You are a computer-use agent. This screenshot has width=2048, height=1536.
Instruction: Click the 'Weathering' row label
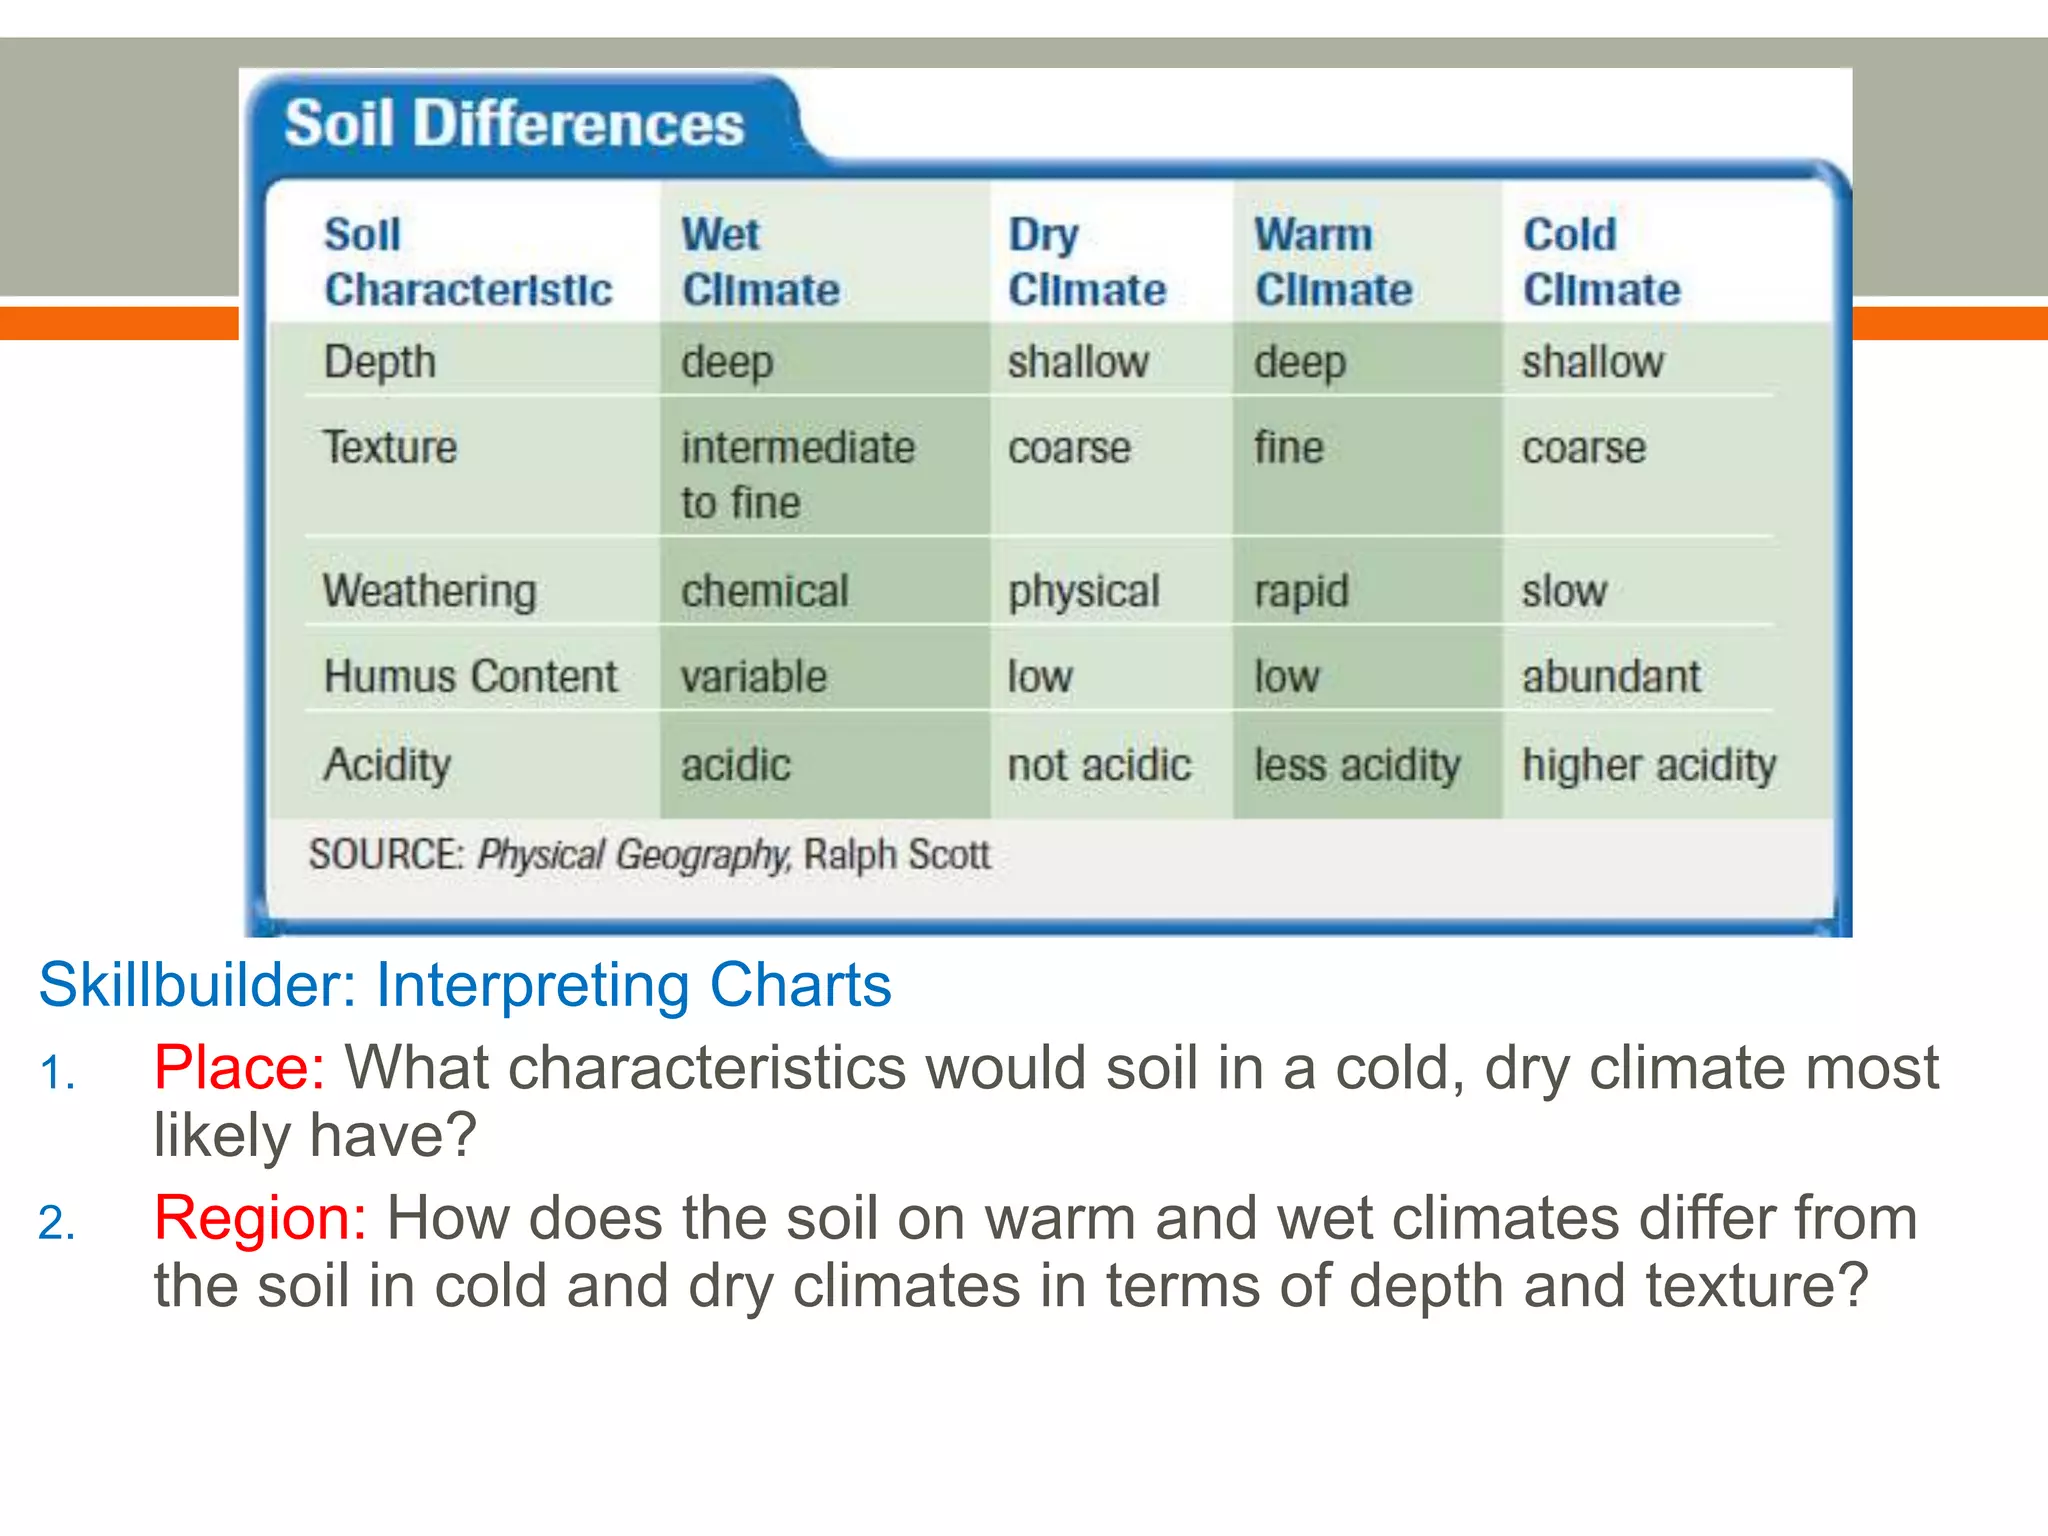point(430,591)
